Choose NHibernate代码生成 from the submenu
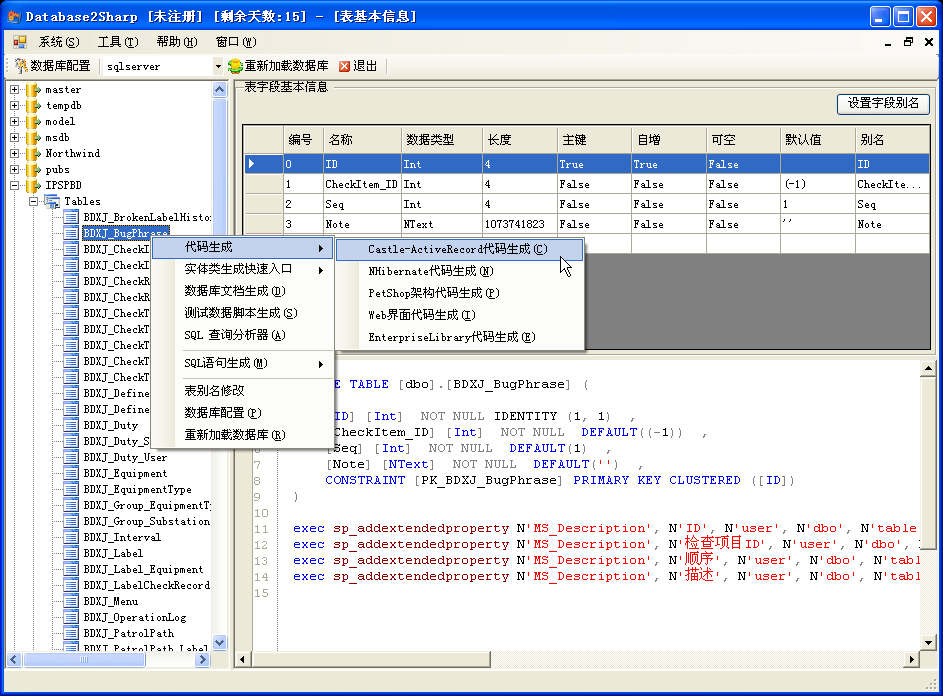943x696 pixels. 430,271
